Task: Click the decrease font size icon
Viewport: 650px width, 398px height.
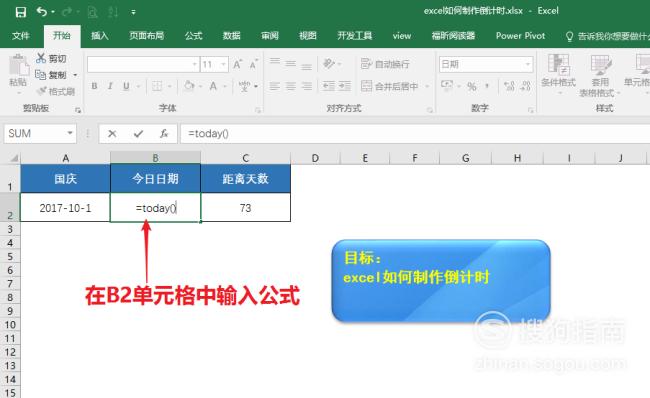Action: pos(253,64)
